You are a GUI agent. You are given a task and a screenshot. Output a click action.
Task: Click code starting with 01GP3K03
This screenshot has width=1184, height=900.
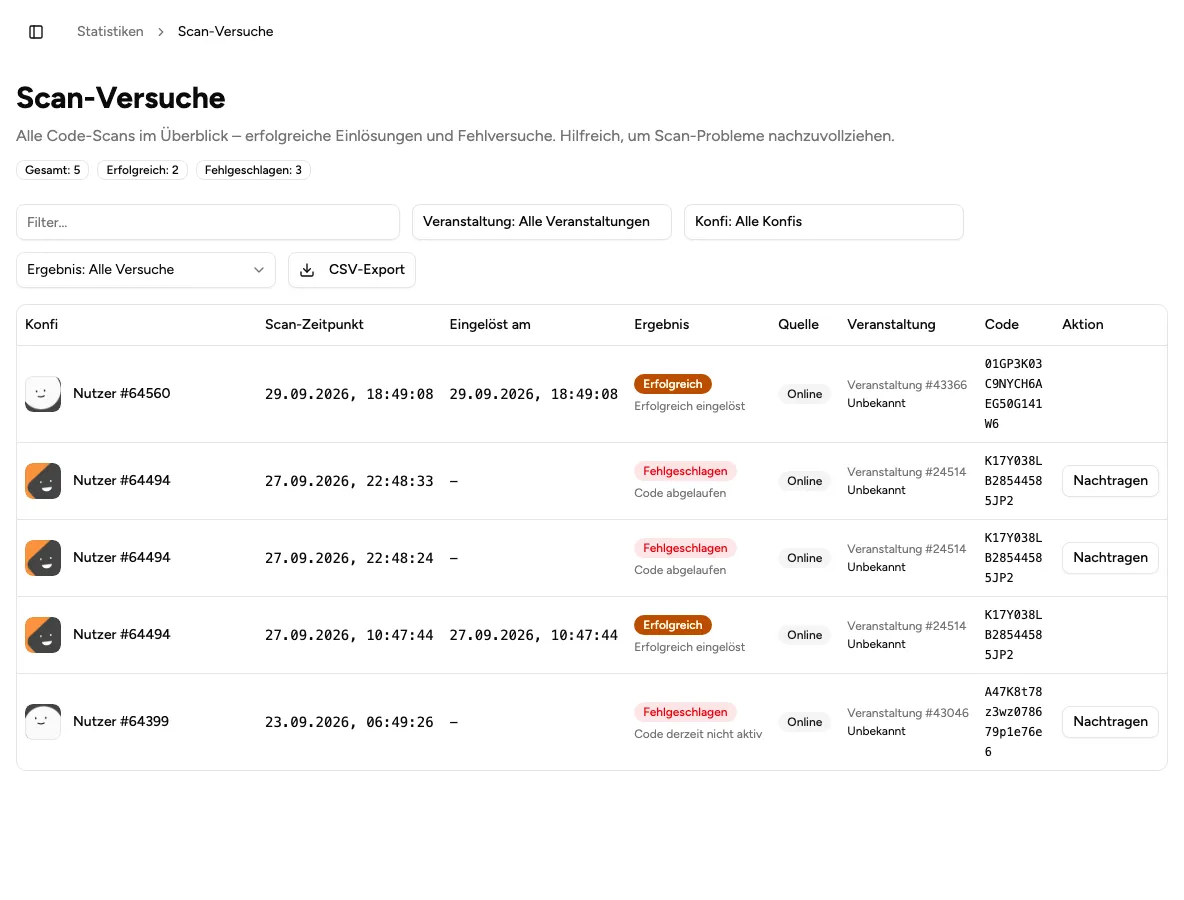[x=1013, y=394]
